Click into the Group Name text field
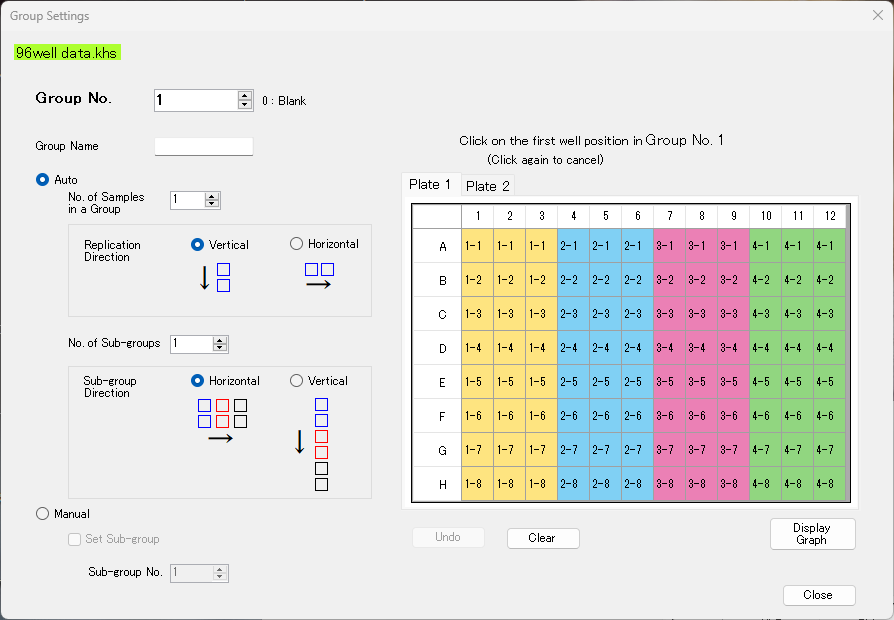This screenshot has width=894, height=620. pos(204,147)
